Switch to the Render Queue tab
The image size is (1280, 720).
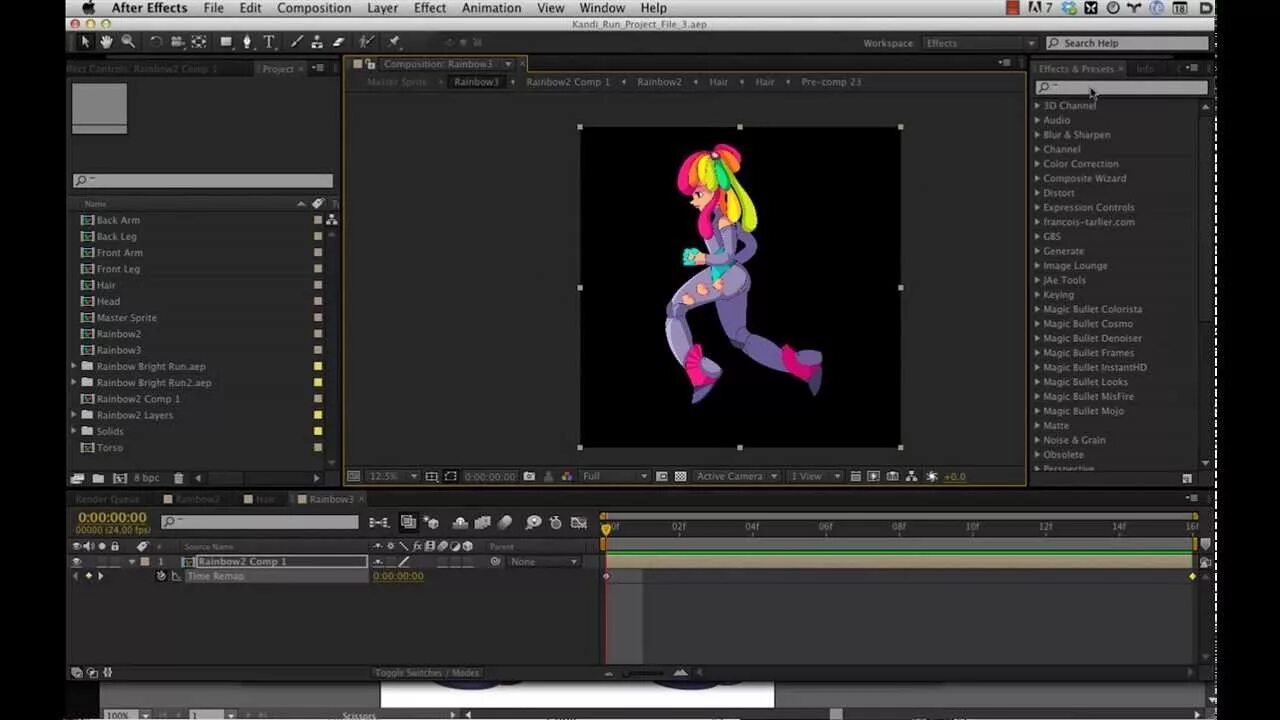[x=108, y=499]
